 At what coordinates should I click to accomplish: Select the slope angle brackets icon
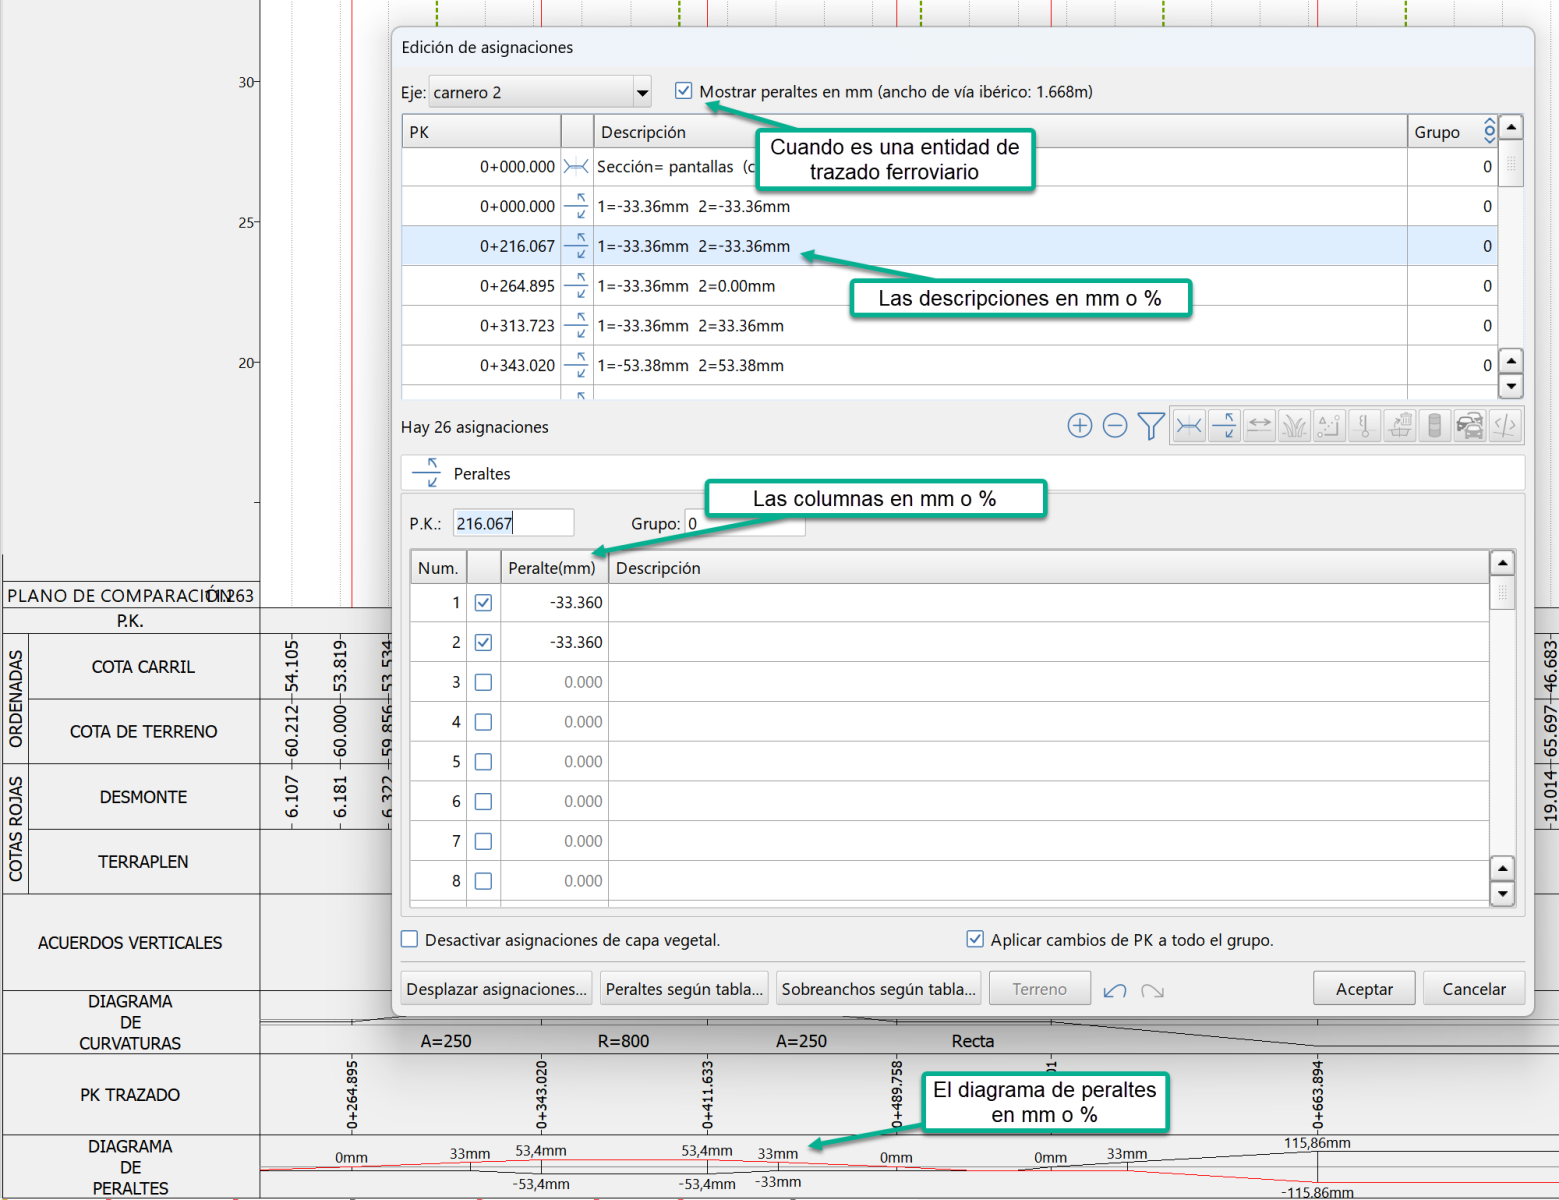1505,426
